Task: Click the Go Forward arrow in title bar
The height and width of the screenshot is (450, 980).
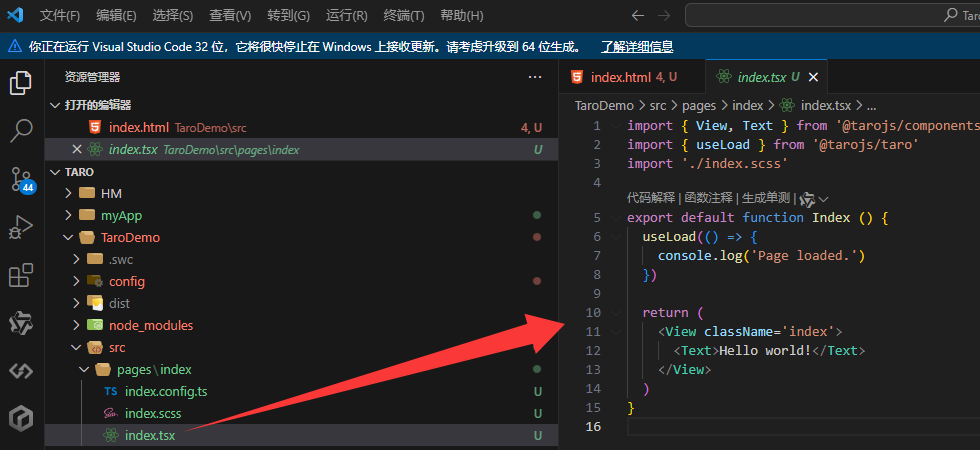Action: click(x=664, y=16)
